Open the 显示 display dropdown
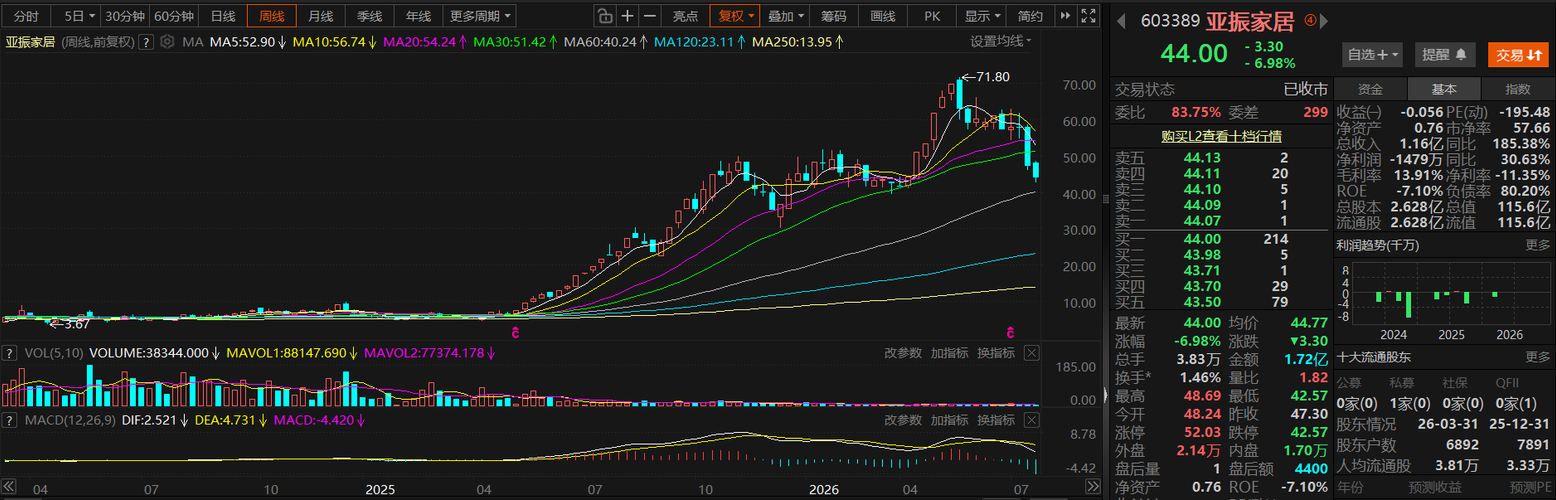The width and height of the screenshot is (1556, 500). tap(983, 16)
